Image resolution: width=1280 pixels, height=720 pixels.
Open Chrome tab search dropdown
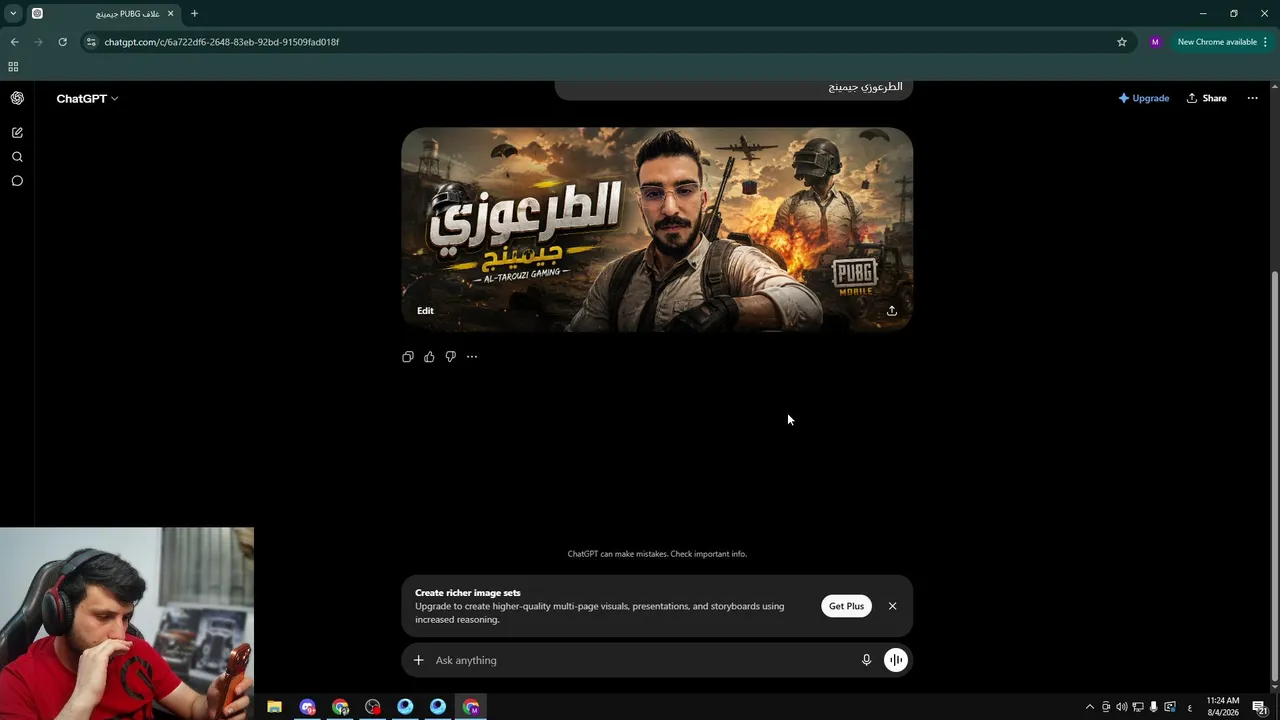pyautogui.click(x=13, y=14)
